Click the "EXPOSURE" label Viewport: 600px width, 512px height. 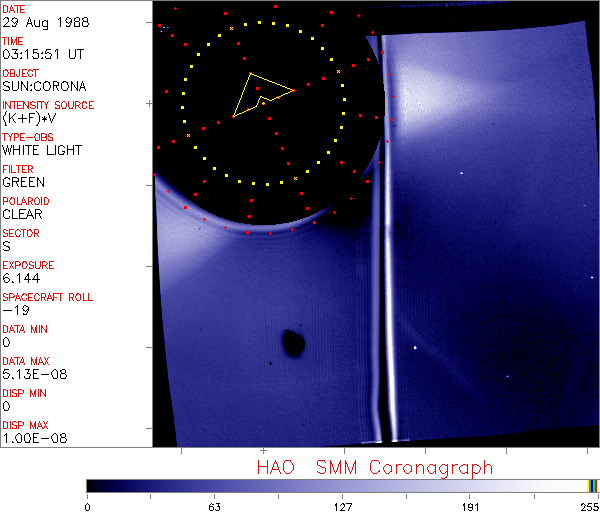[x=28, y=265]
